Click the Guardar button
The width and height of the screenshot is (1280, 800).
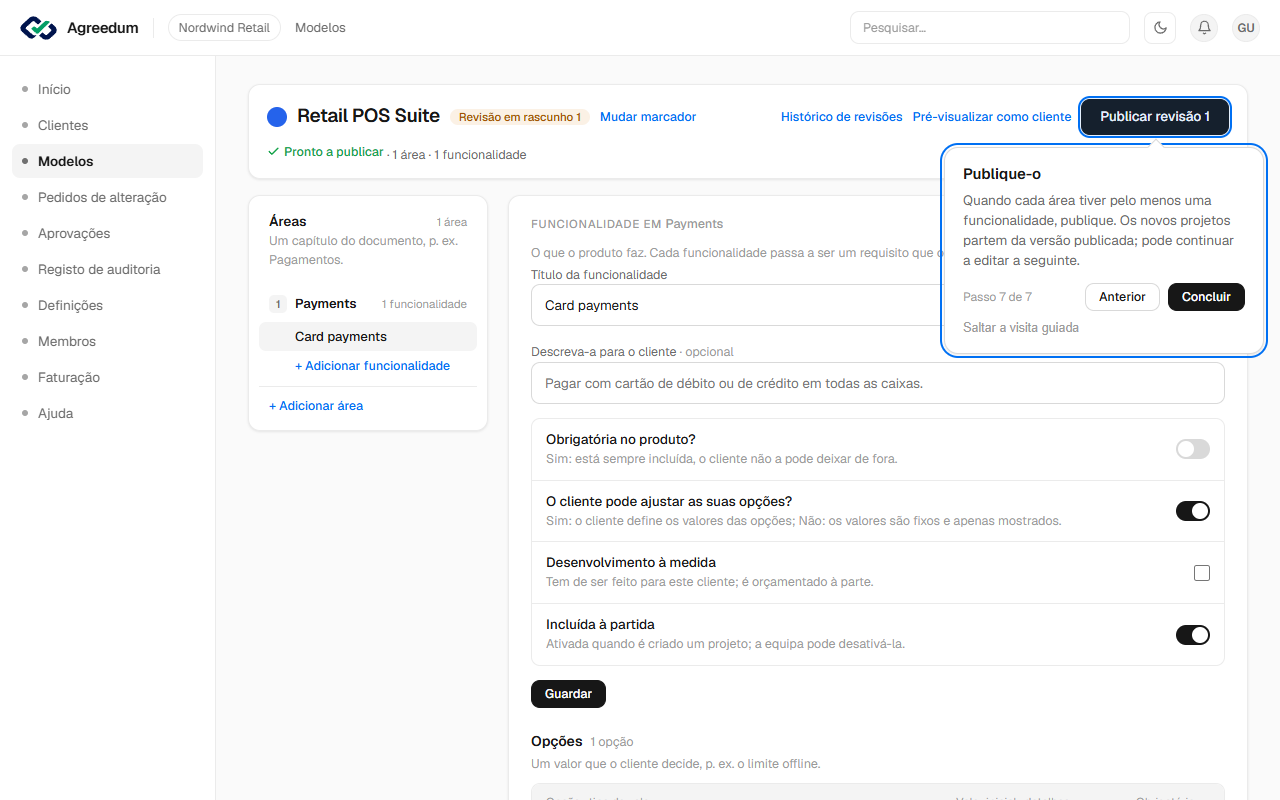click(x=568, y=694)
